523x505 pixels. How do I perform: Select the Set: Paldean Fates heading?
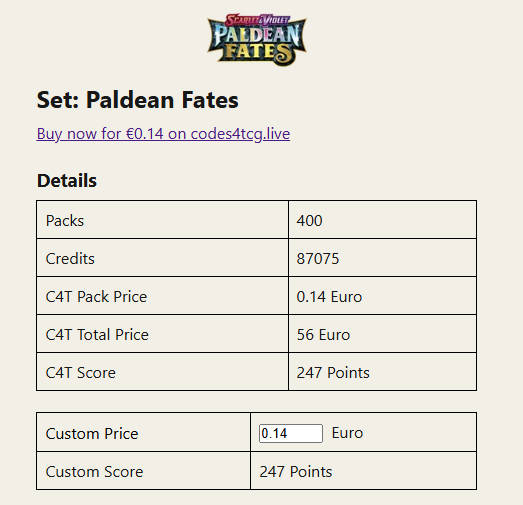[137, 100]
